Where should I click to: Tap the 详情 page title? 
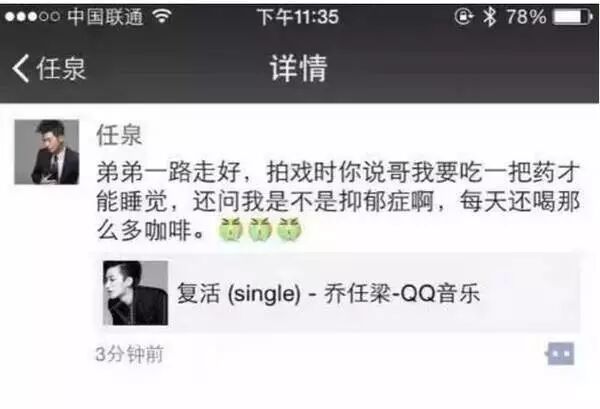pyautogui.click(x=298, y=68)
